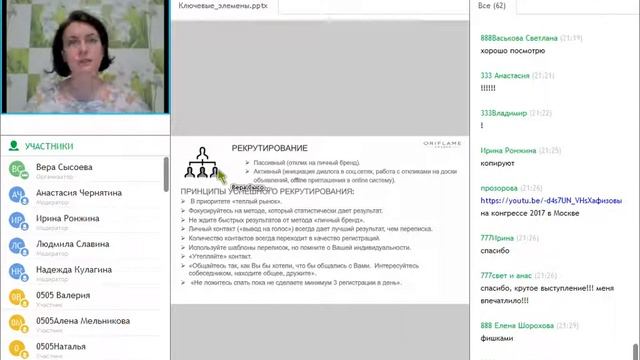
Task: Click the participants list scrollbar
Action: click(x=166, y=174)
